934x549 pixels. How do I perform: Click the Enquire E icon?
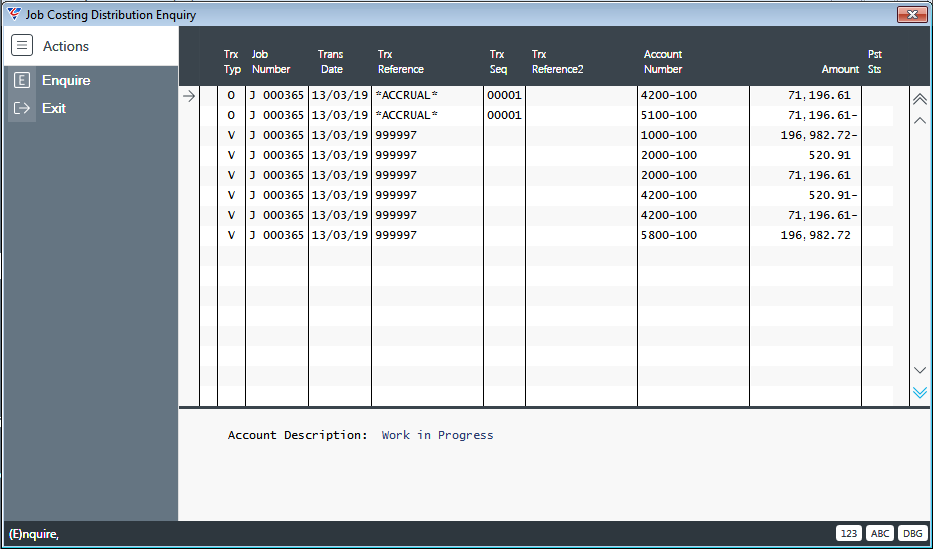coord(21,80)
